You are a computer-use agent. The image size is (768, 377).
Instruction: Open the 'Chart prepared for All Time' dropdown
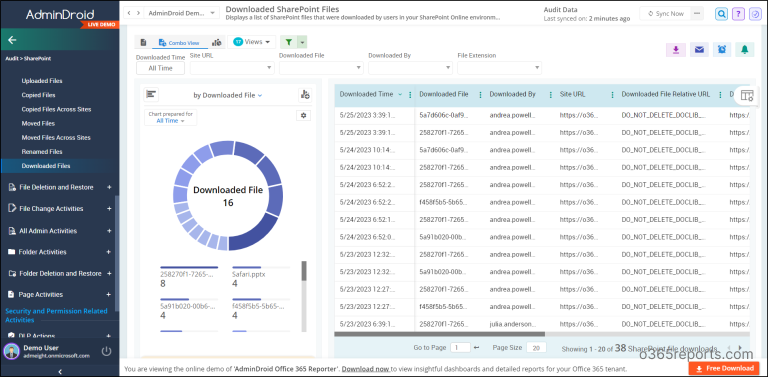170,118
